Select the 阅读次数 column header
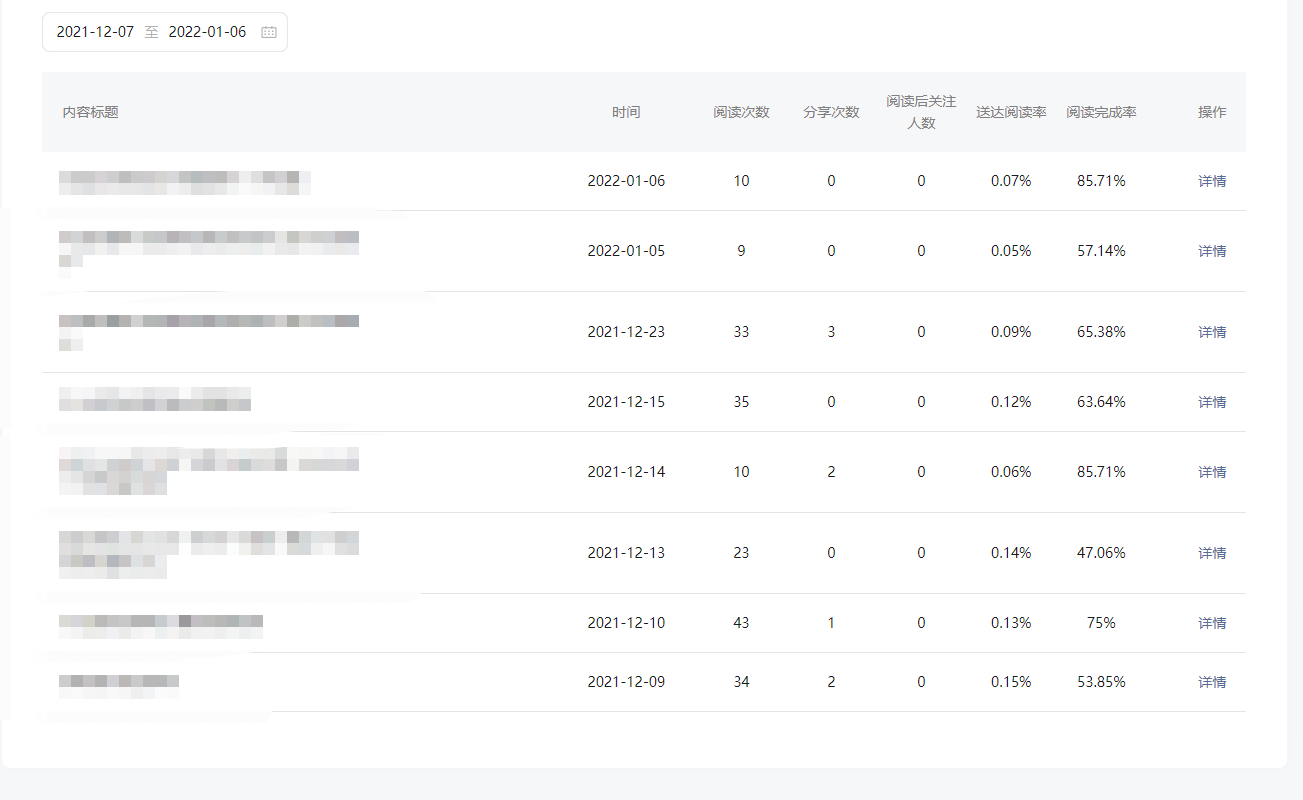The image size is (1303, 800). [x=741, y=112]
